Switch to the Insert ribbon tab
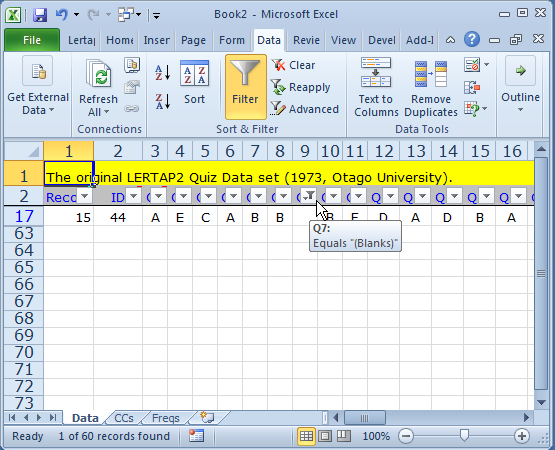 tap(156, 40)
